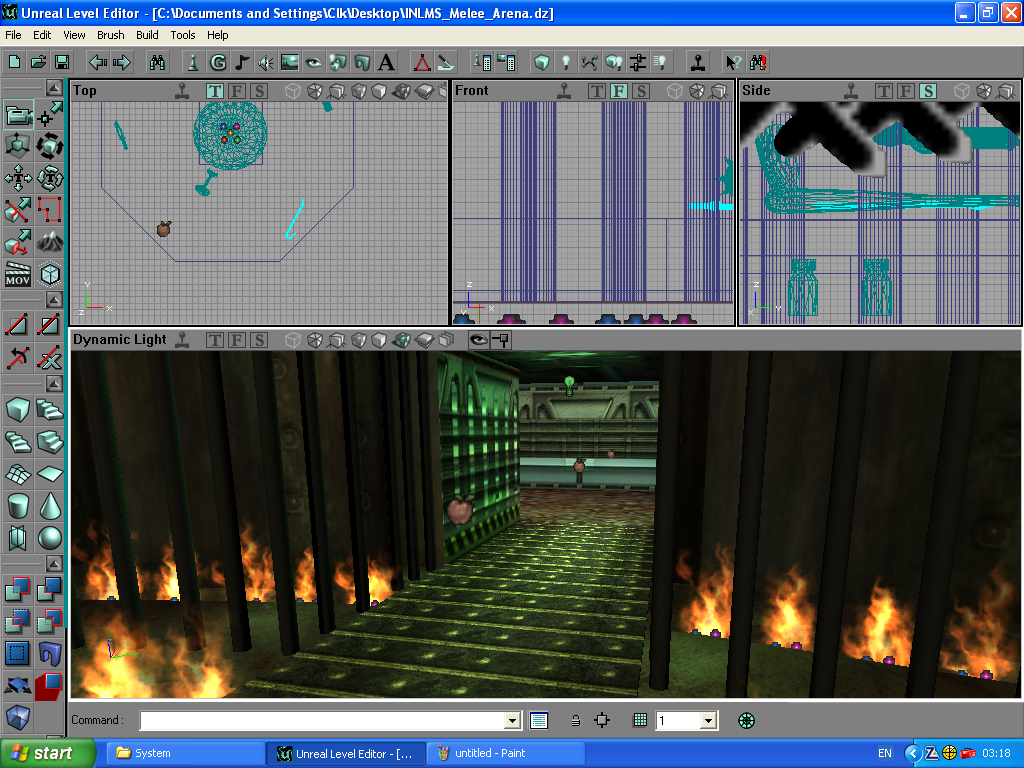Click the Play Level joystick icon

point(698,62)
